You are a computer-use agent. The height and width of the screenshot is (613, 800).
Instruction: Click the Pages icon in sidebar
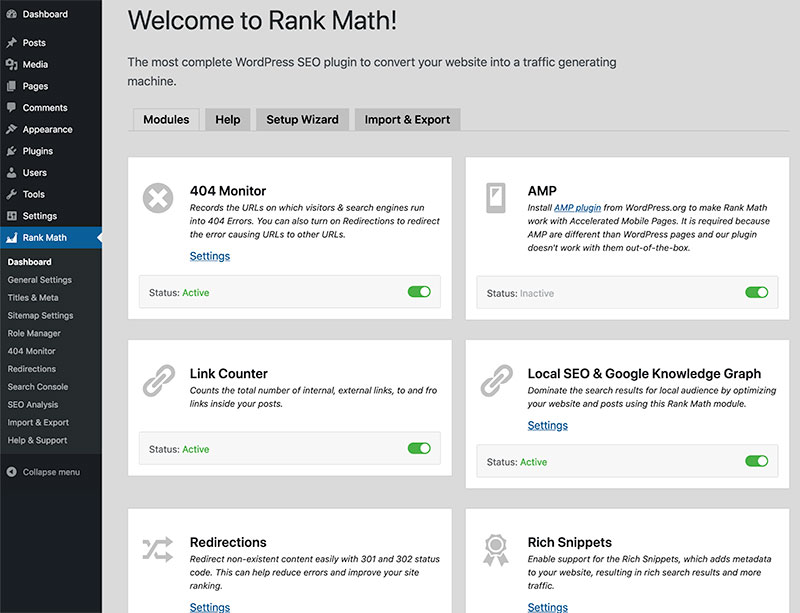(x=11, y=86)
